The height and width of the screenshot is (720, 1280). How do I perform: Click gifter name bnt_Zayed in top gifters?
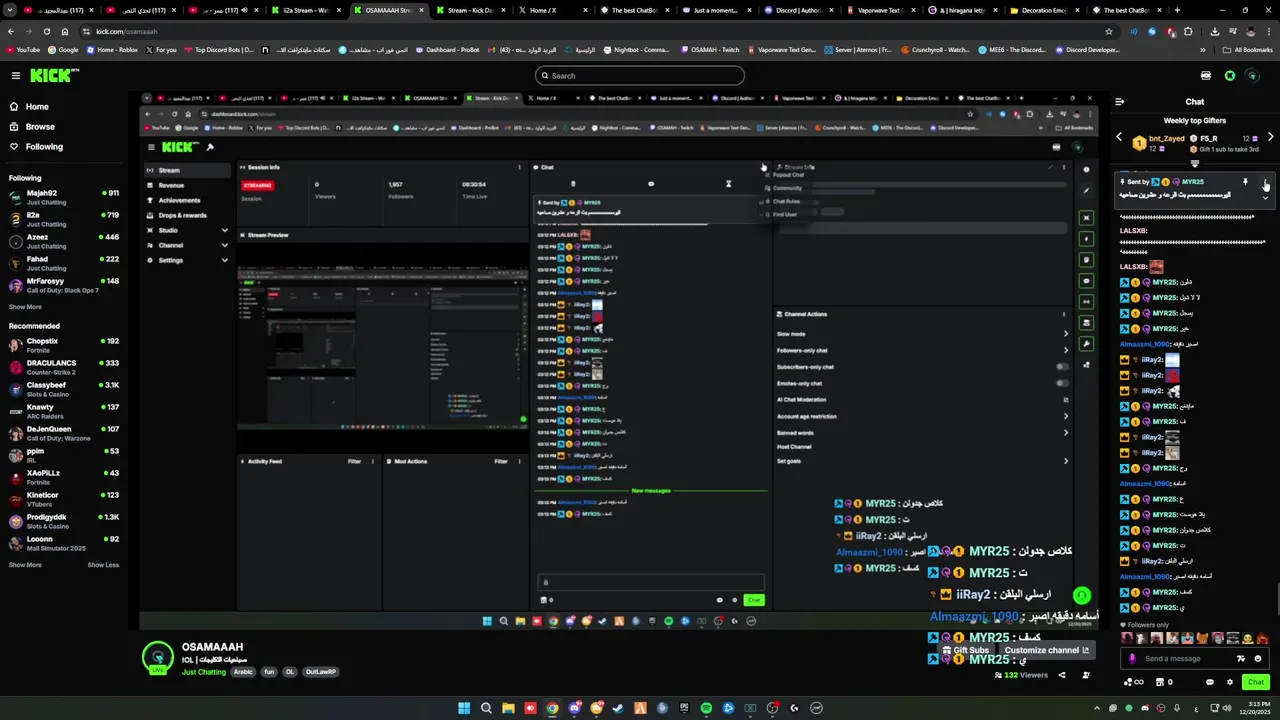(1167, 138)
